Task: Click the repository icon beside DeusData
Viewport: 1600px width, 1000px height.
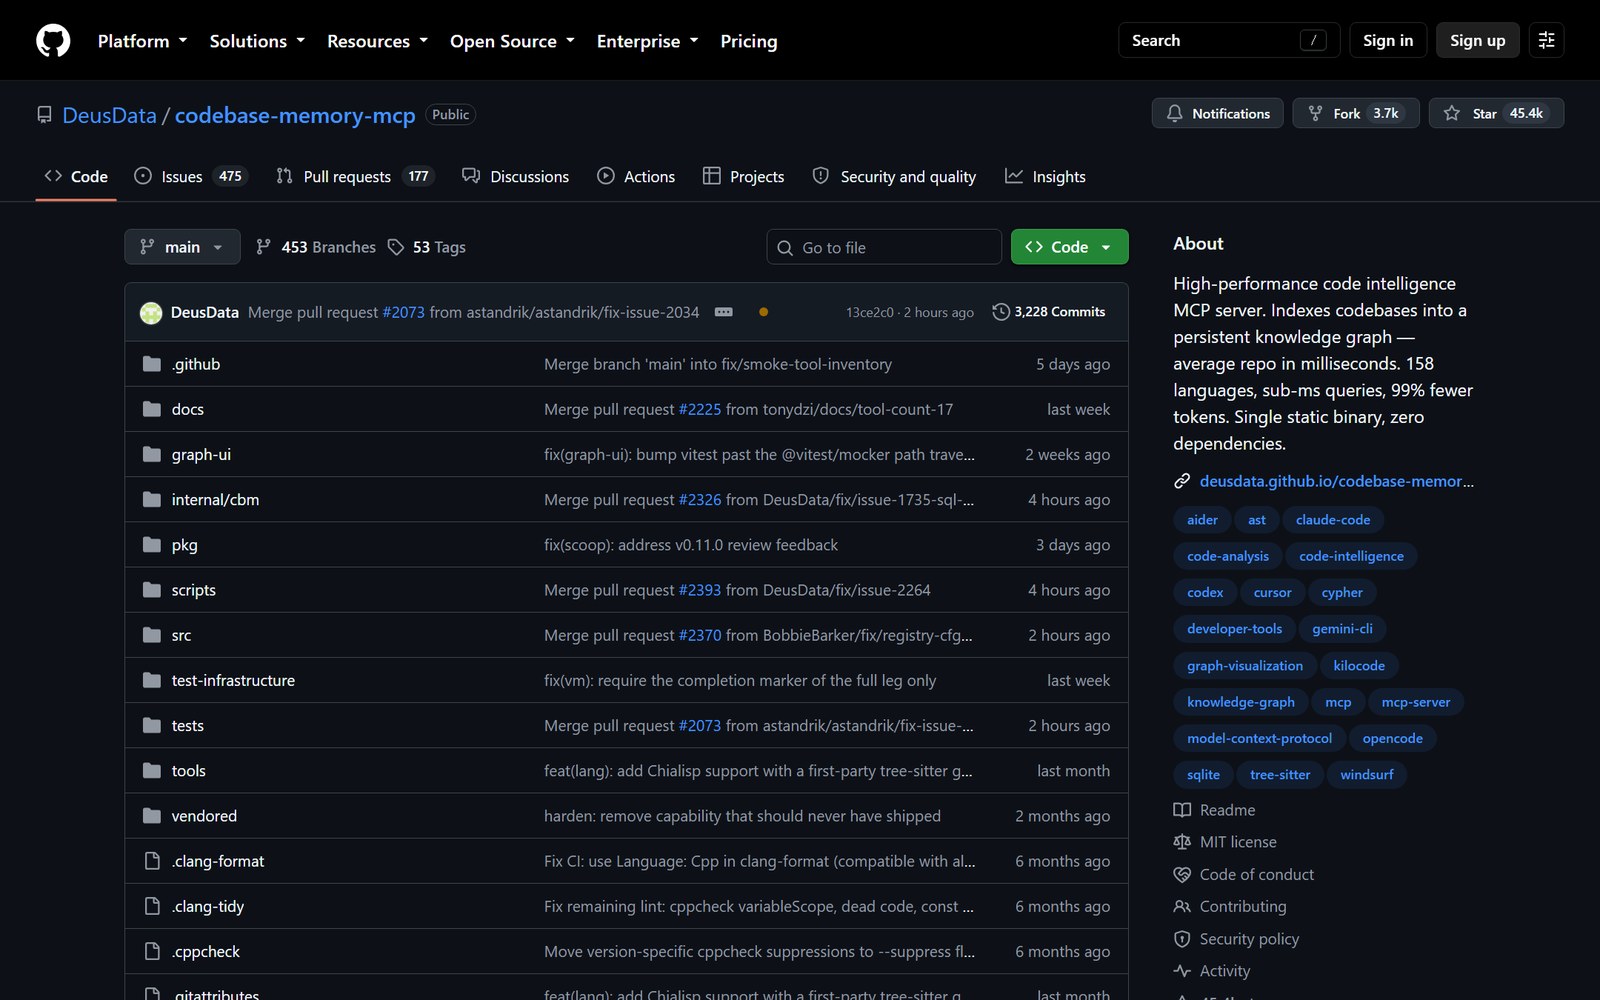Action: tap(44, 115)
